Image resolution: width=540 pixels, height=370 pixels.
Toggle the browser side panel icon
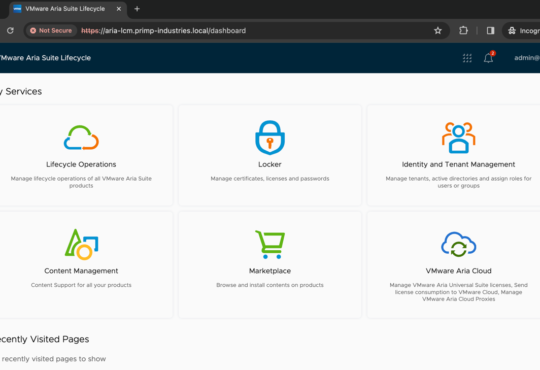[x=490, y=31]
